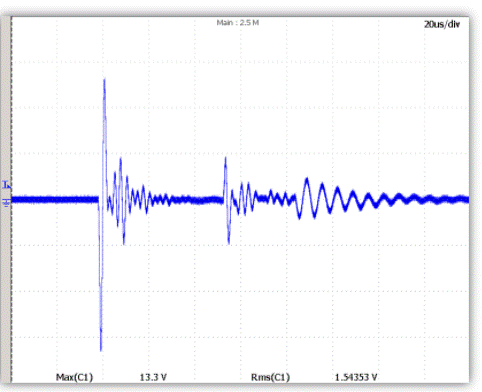Open the Main 2.5 M record length label
The width and height of the screenshot is (482, 392).
pos(238,23)
